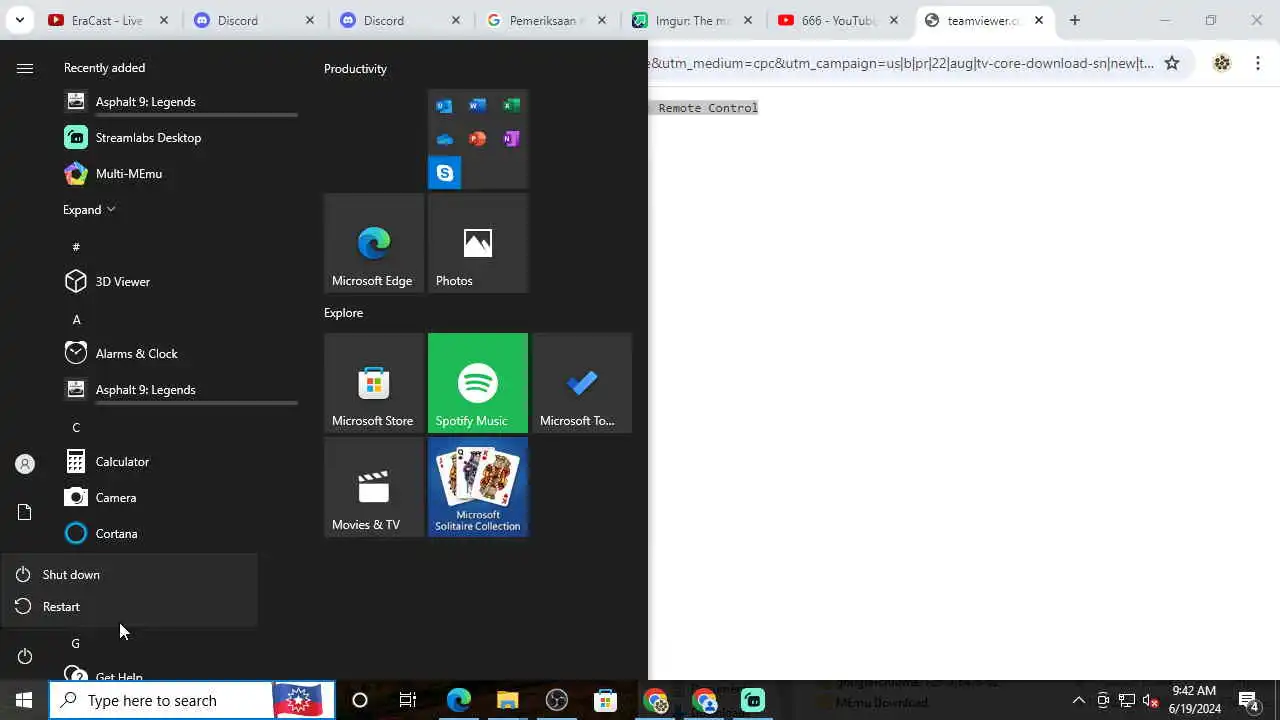
Task: Click the Productivity group heading
Action: click(355, 69)
